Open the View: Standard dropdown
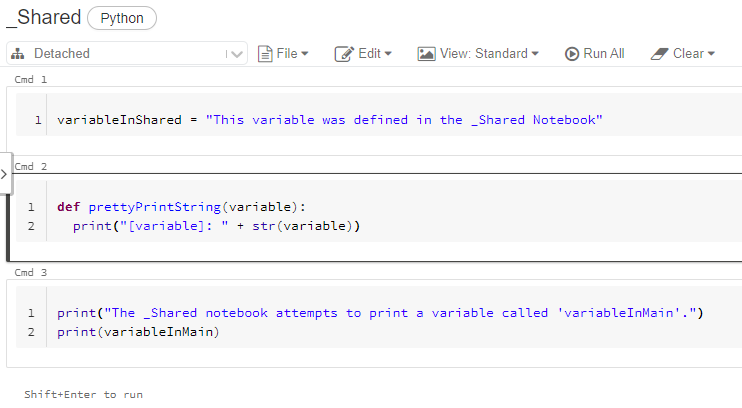This screenshot has height=408, width=742. (478, 53)
